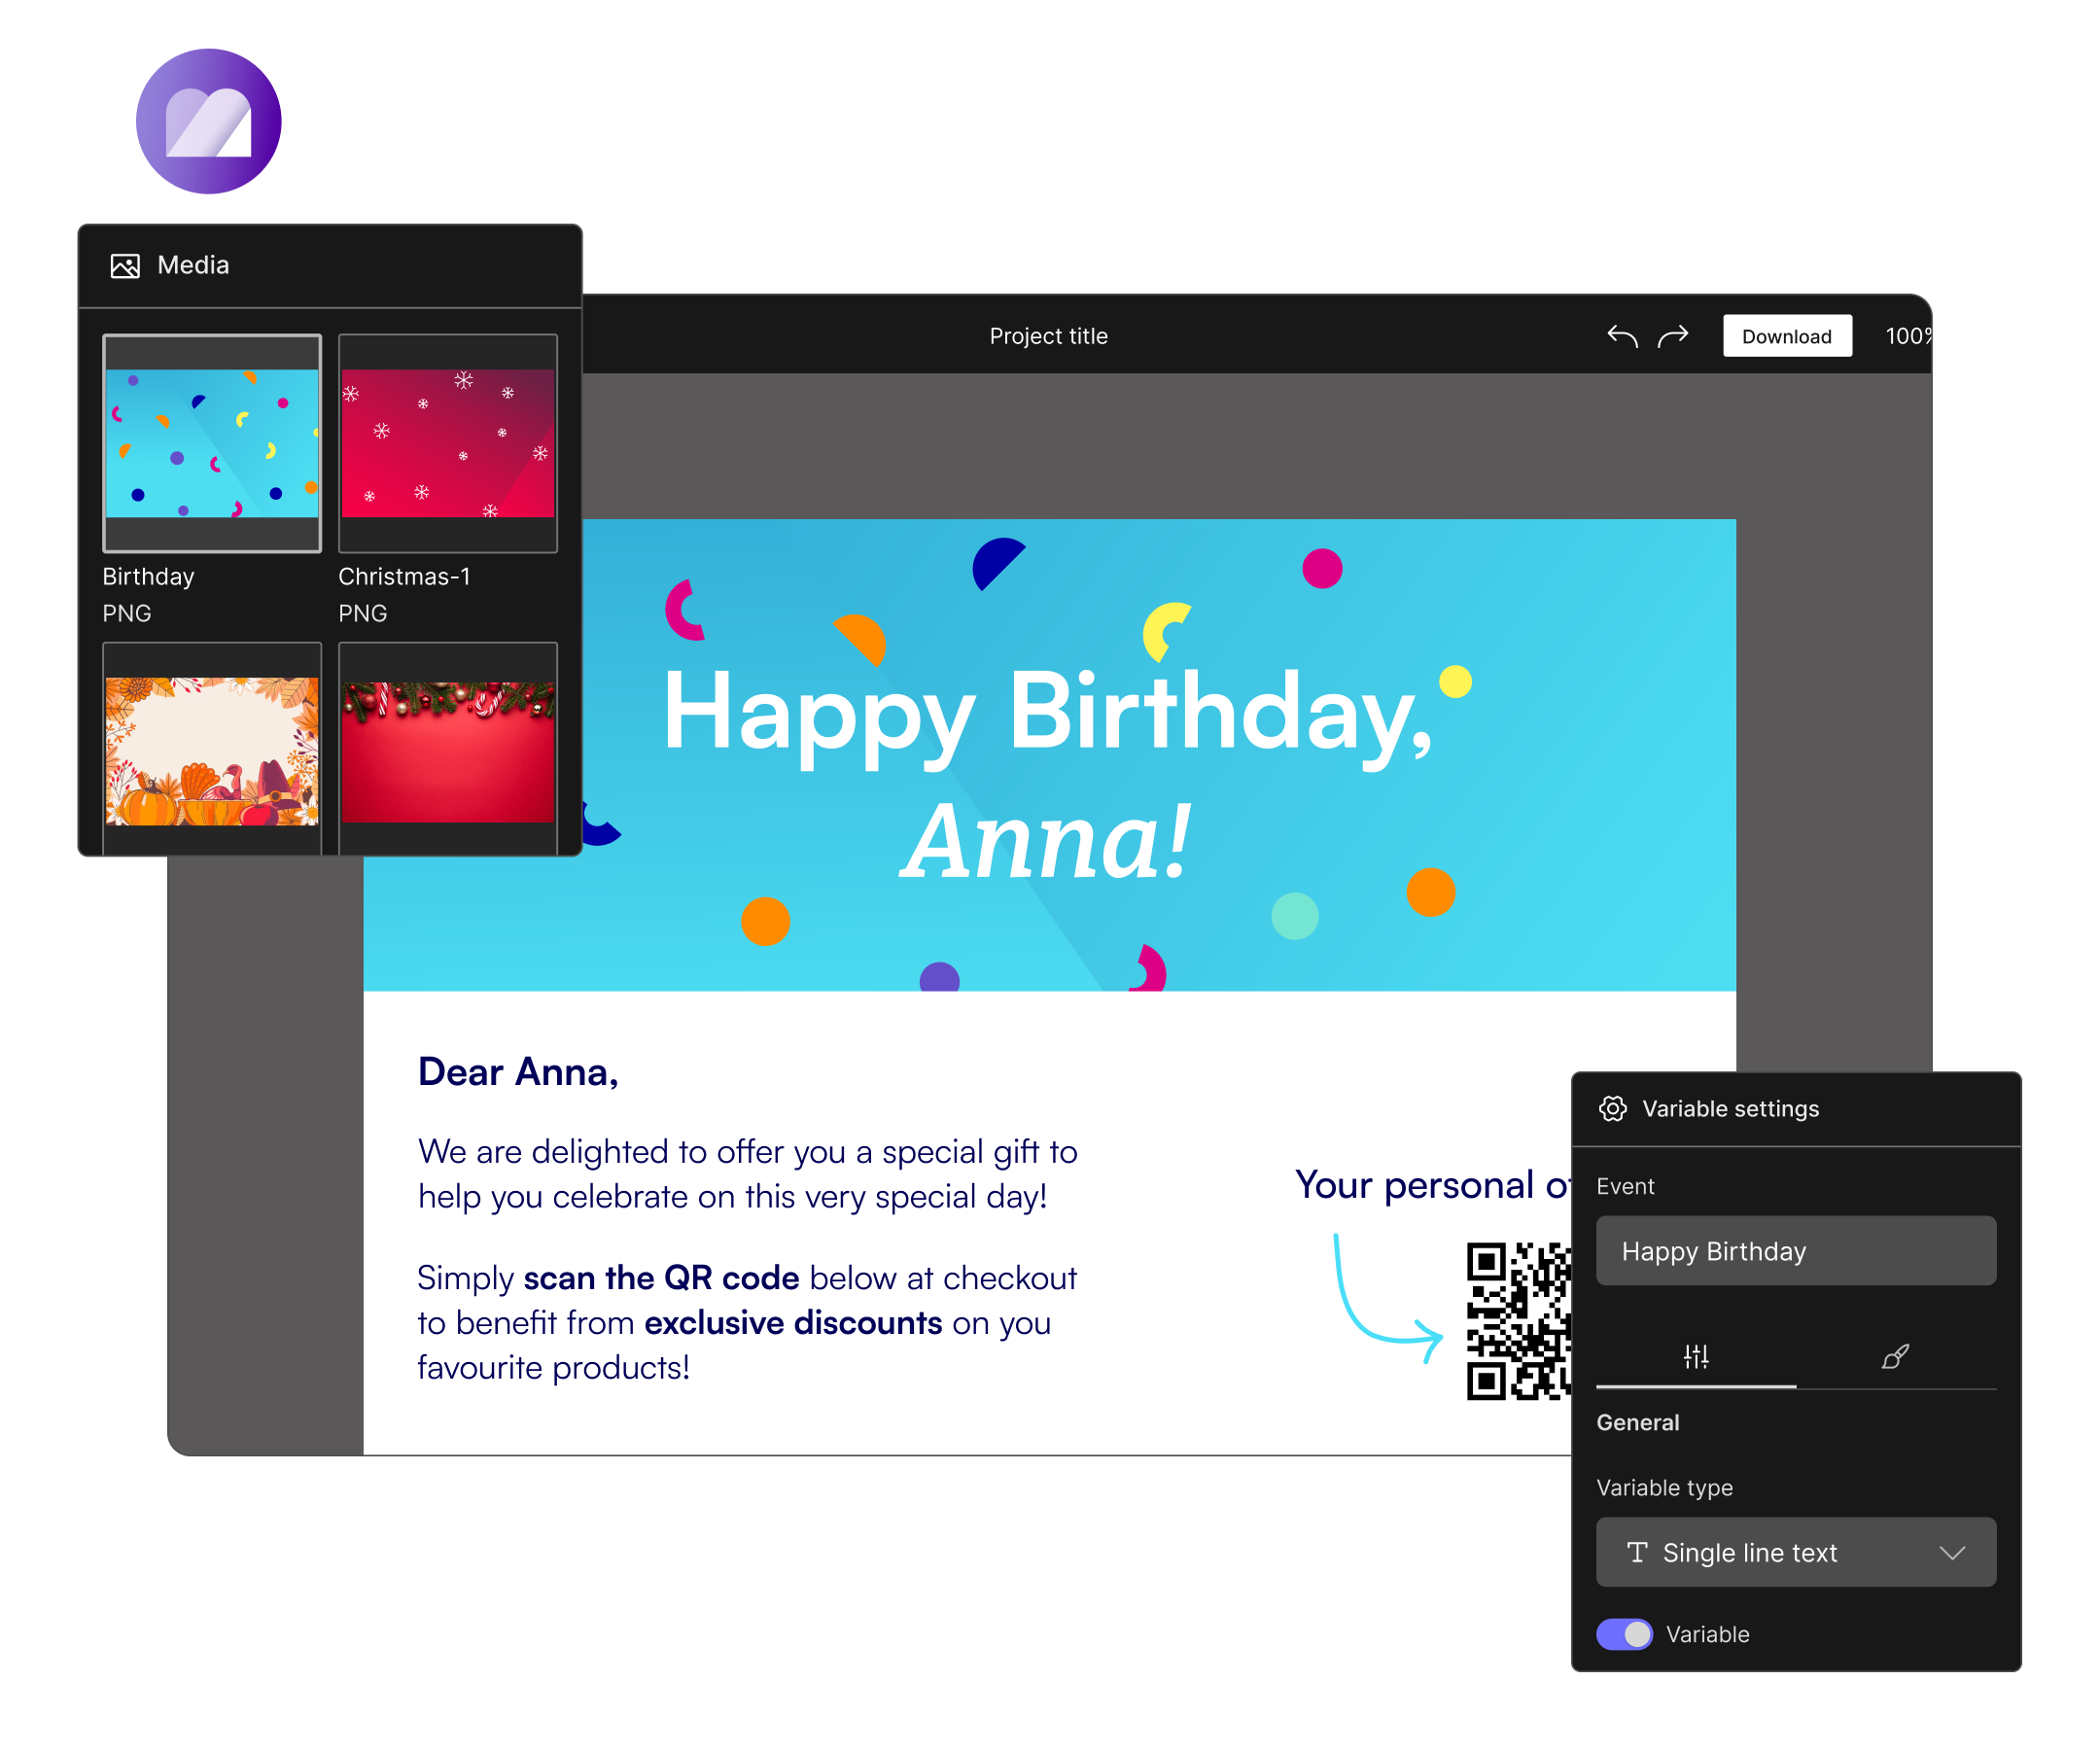The height and width of the screenshot is (1750, 2100).
Task: Select the Christmas-1 PNG thumbnail
Action: [x=447, y=443]
